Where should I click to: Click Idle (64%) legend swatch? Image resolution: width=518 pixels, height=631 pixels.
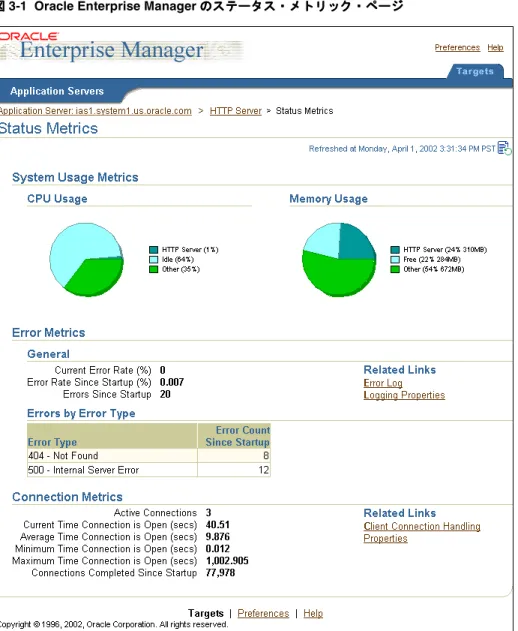153,260
